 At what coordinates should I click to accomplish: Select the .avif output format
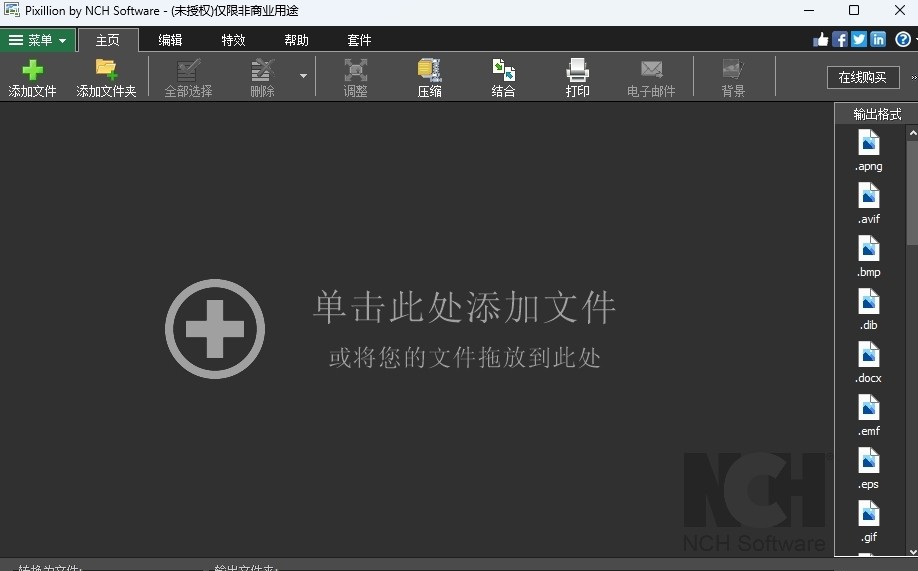[869, 203]
